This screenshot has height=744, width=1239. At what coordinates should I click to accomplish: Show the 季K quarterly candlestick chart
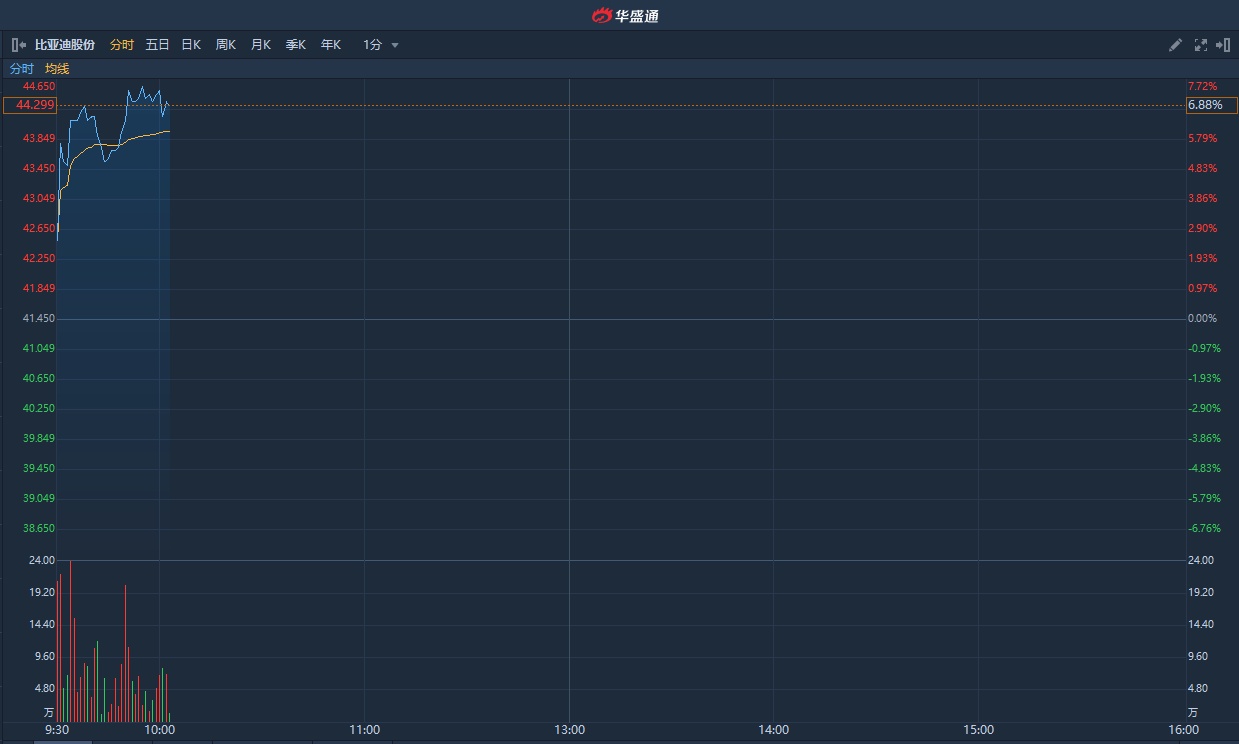(x=296, y=45)
